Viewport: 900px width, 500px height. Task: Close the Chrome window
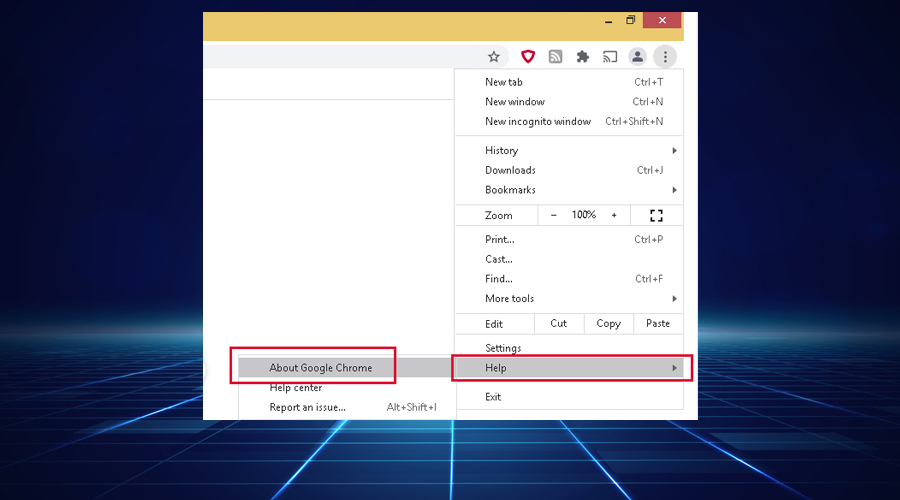click(x=662, y=20)
